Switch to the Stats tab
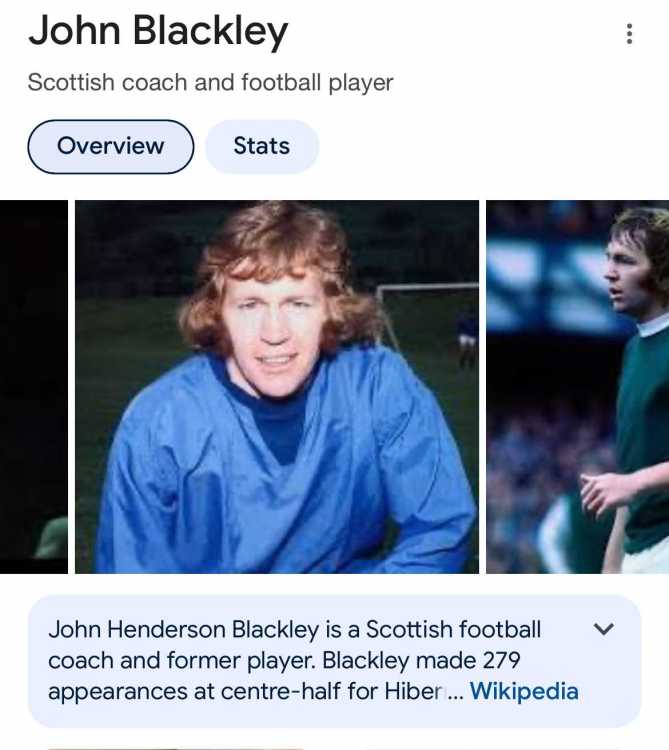The height and width of the screenshot is (750, 669). 262,146
